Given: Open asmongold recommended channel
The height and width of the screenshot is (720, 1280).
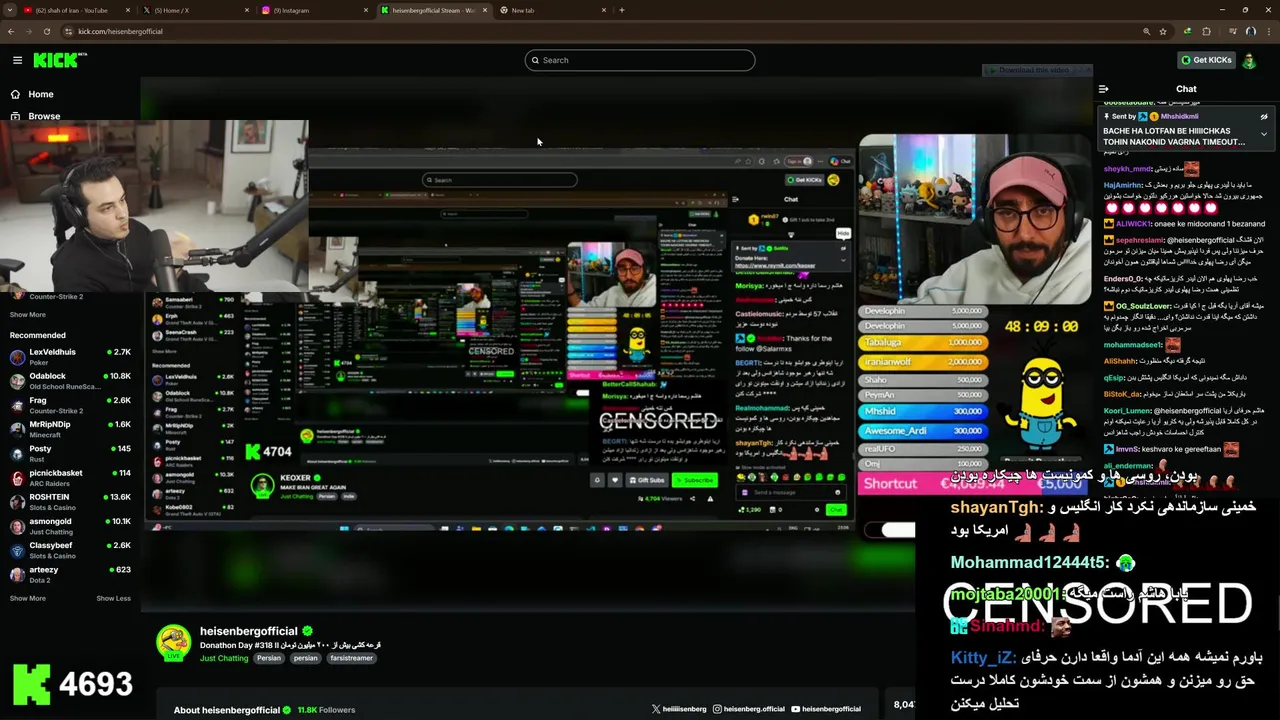Looking at the screenshot, I should [x=70, y=525].
